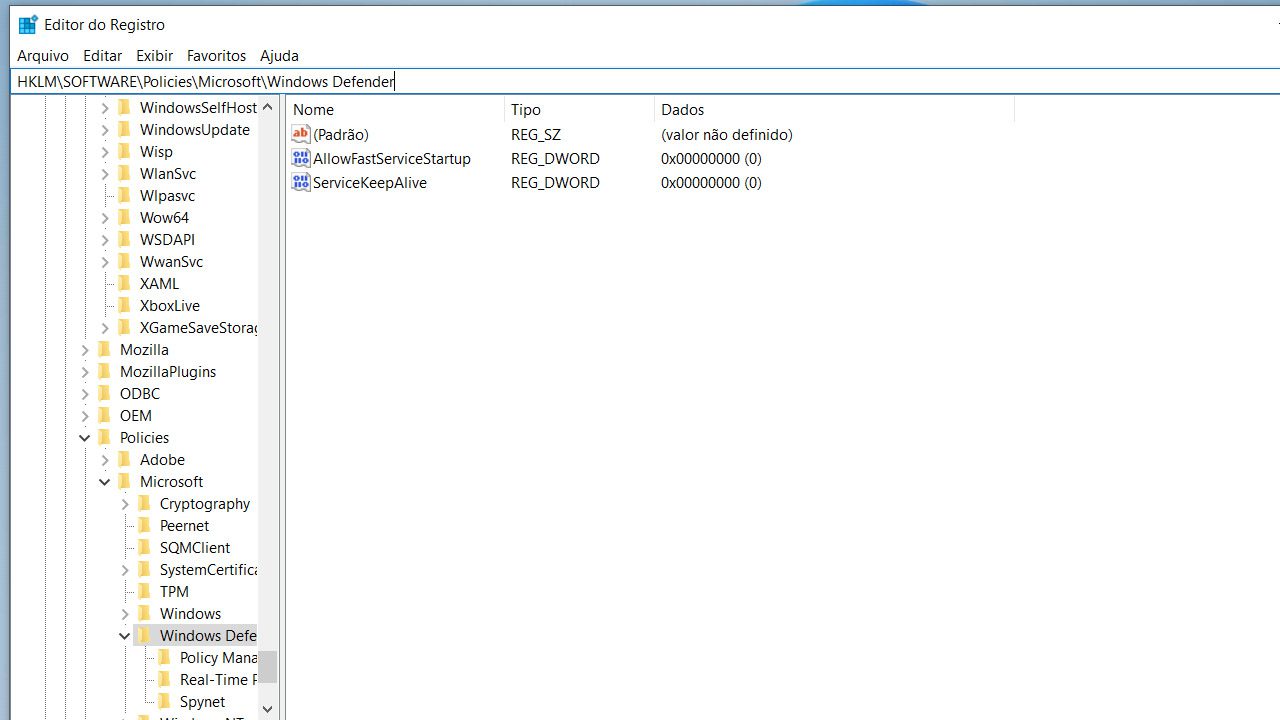1280x720 pixels.
Task: Expand the Wisp key
Action: click(x=105, y=151)
